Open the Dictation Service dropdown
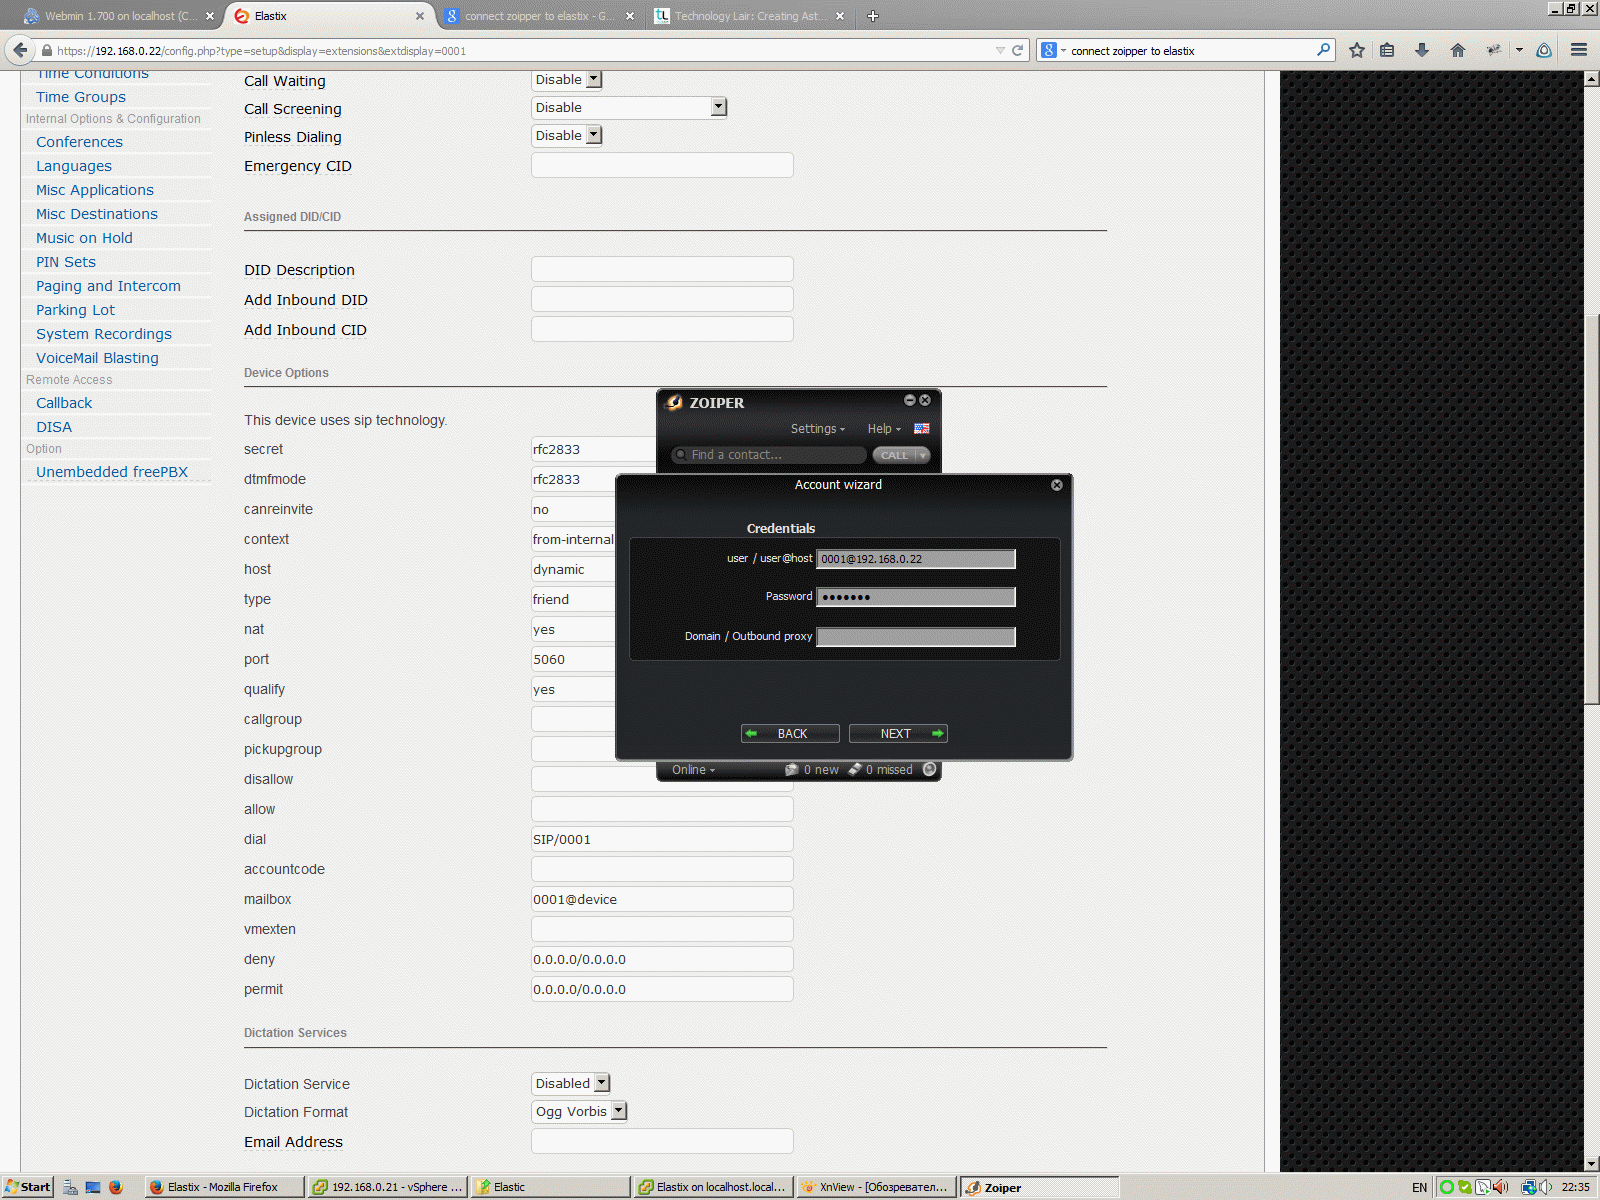This screenshot has height=1200, width=1600. (571, 1083)
